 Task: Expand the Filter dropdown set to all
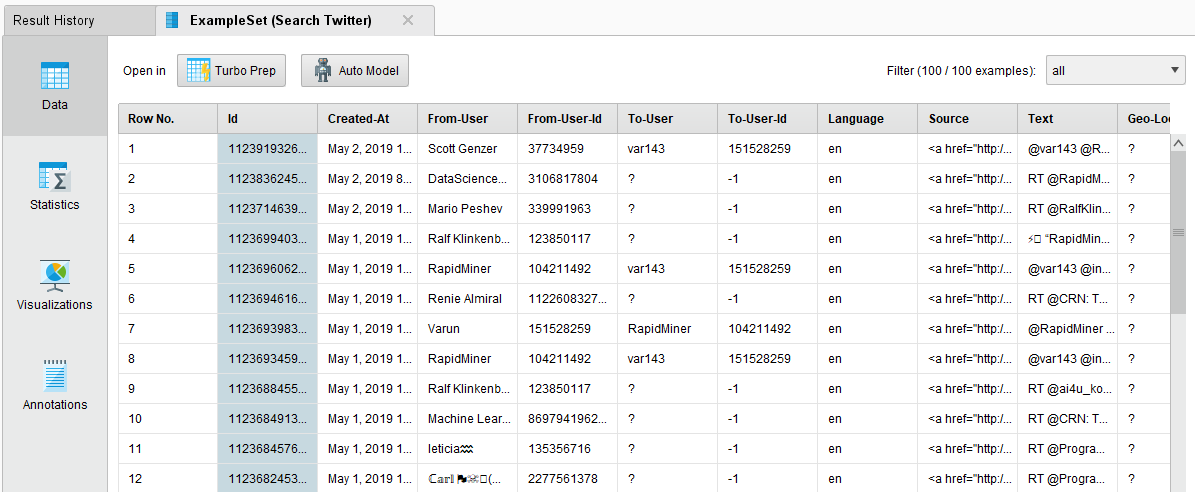coord(1115,71)
